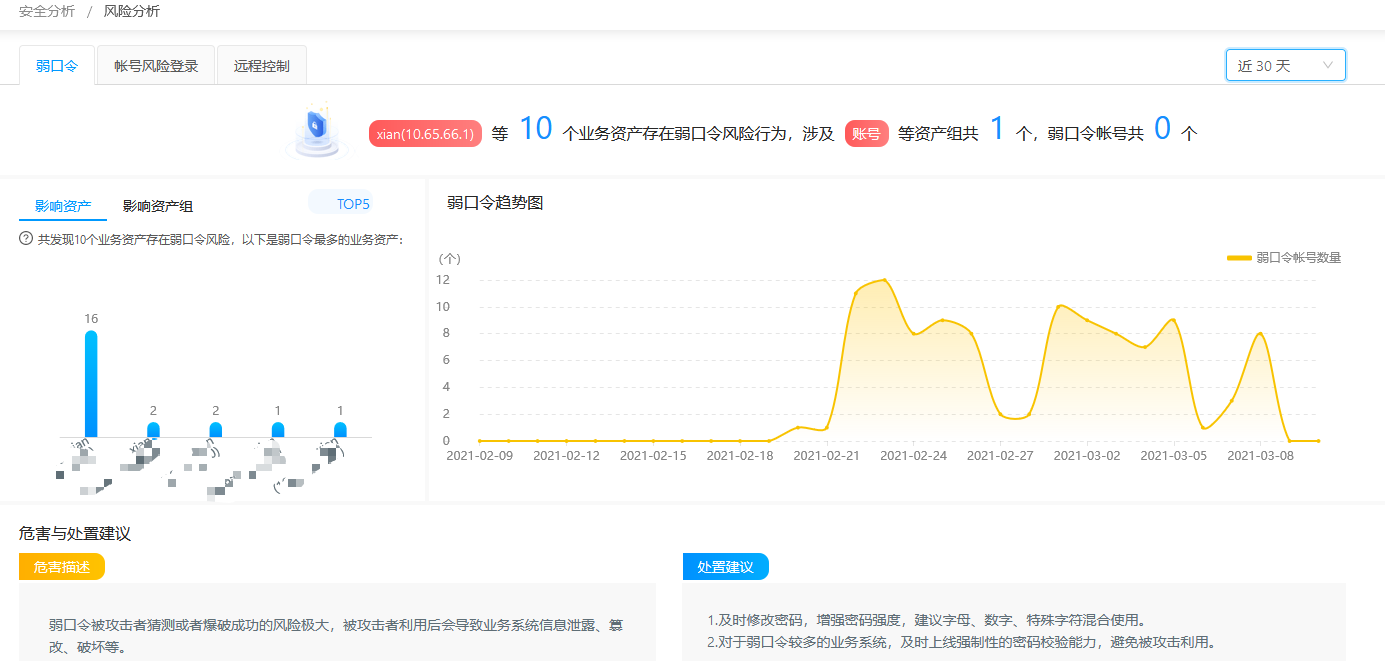The width and height of the screenshot is (1385, 661).
Task: Click the red 账号 asset group tag
Action: [866, 132]
